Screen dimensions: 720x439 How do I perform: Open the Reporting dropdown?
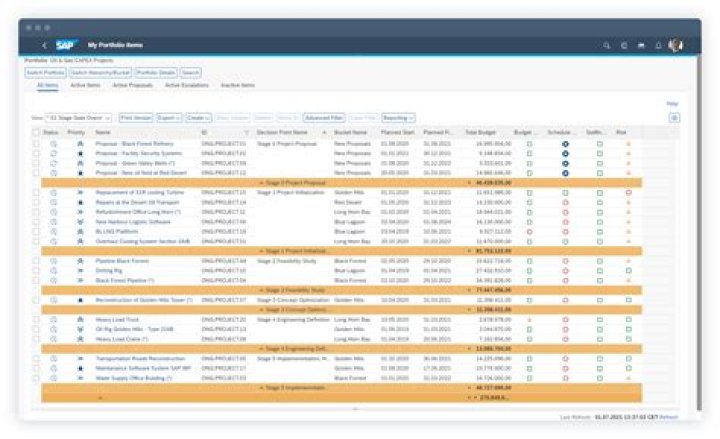point(397,117)
